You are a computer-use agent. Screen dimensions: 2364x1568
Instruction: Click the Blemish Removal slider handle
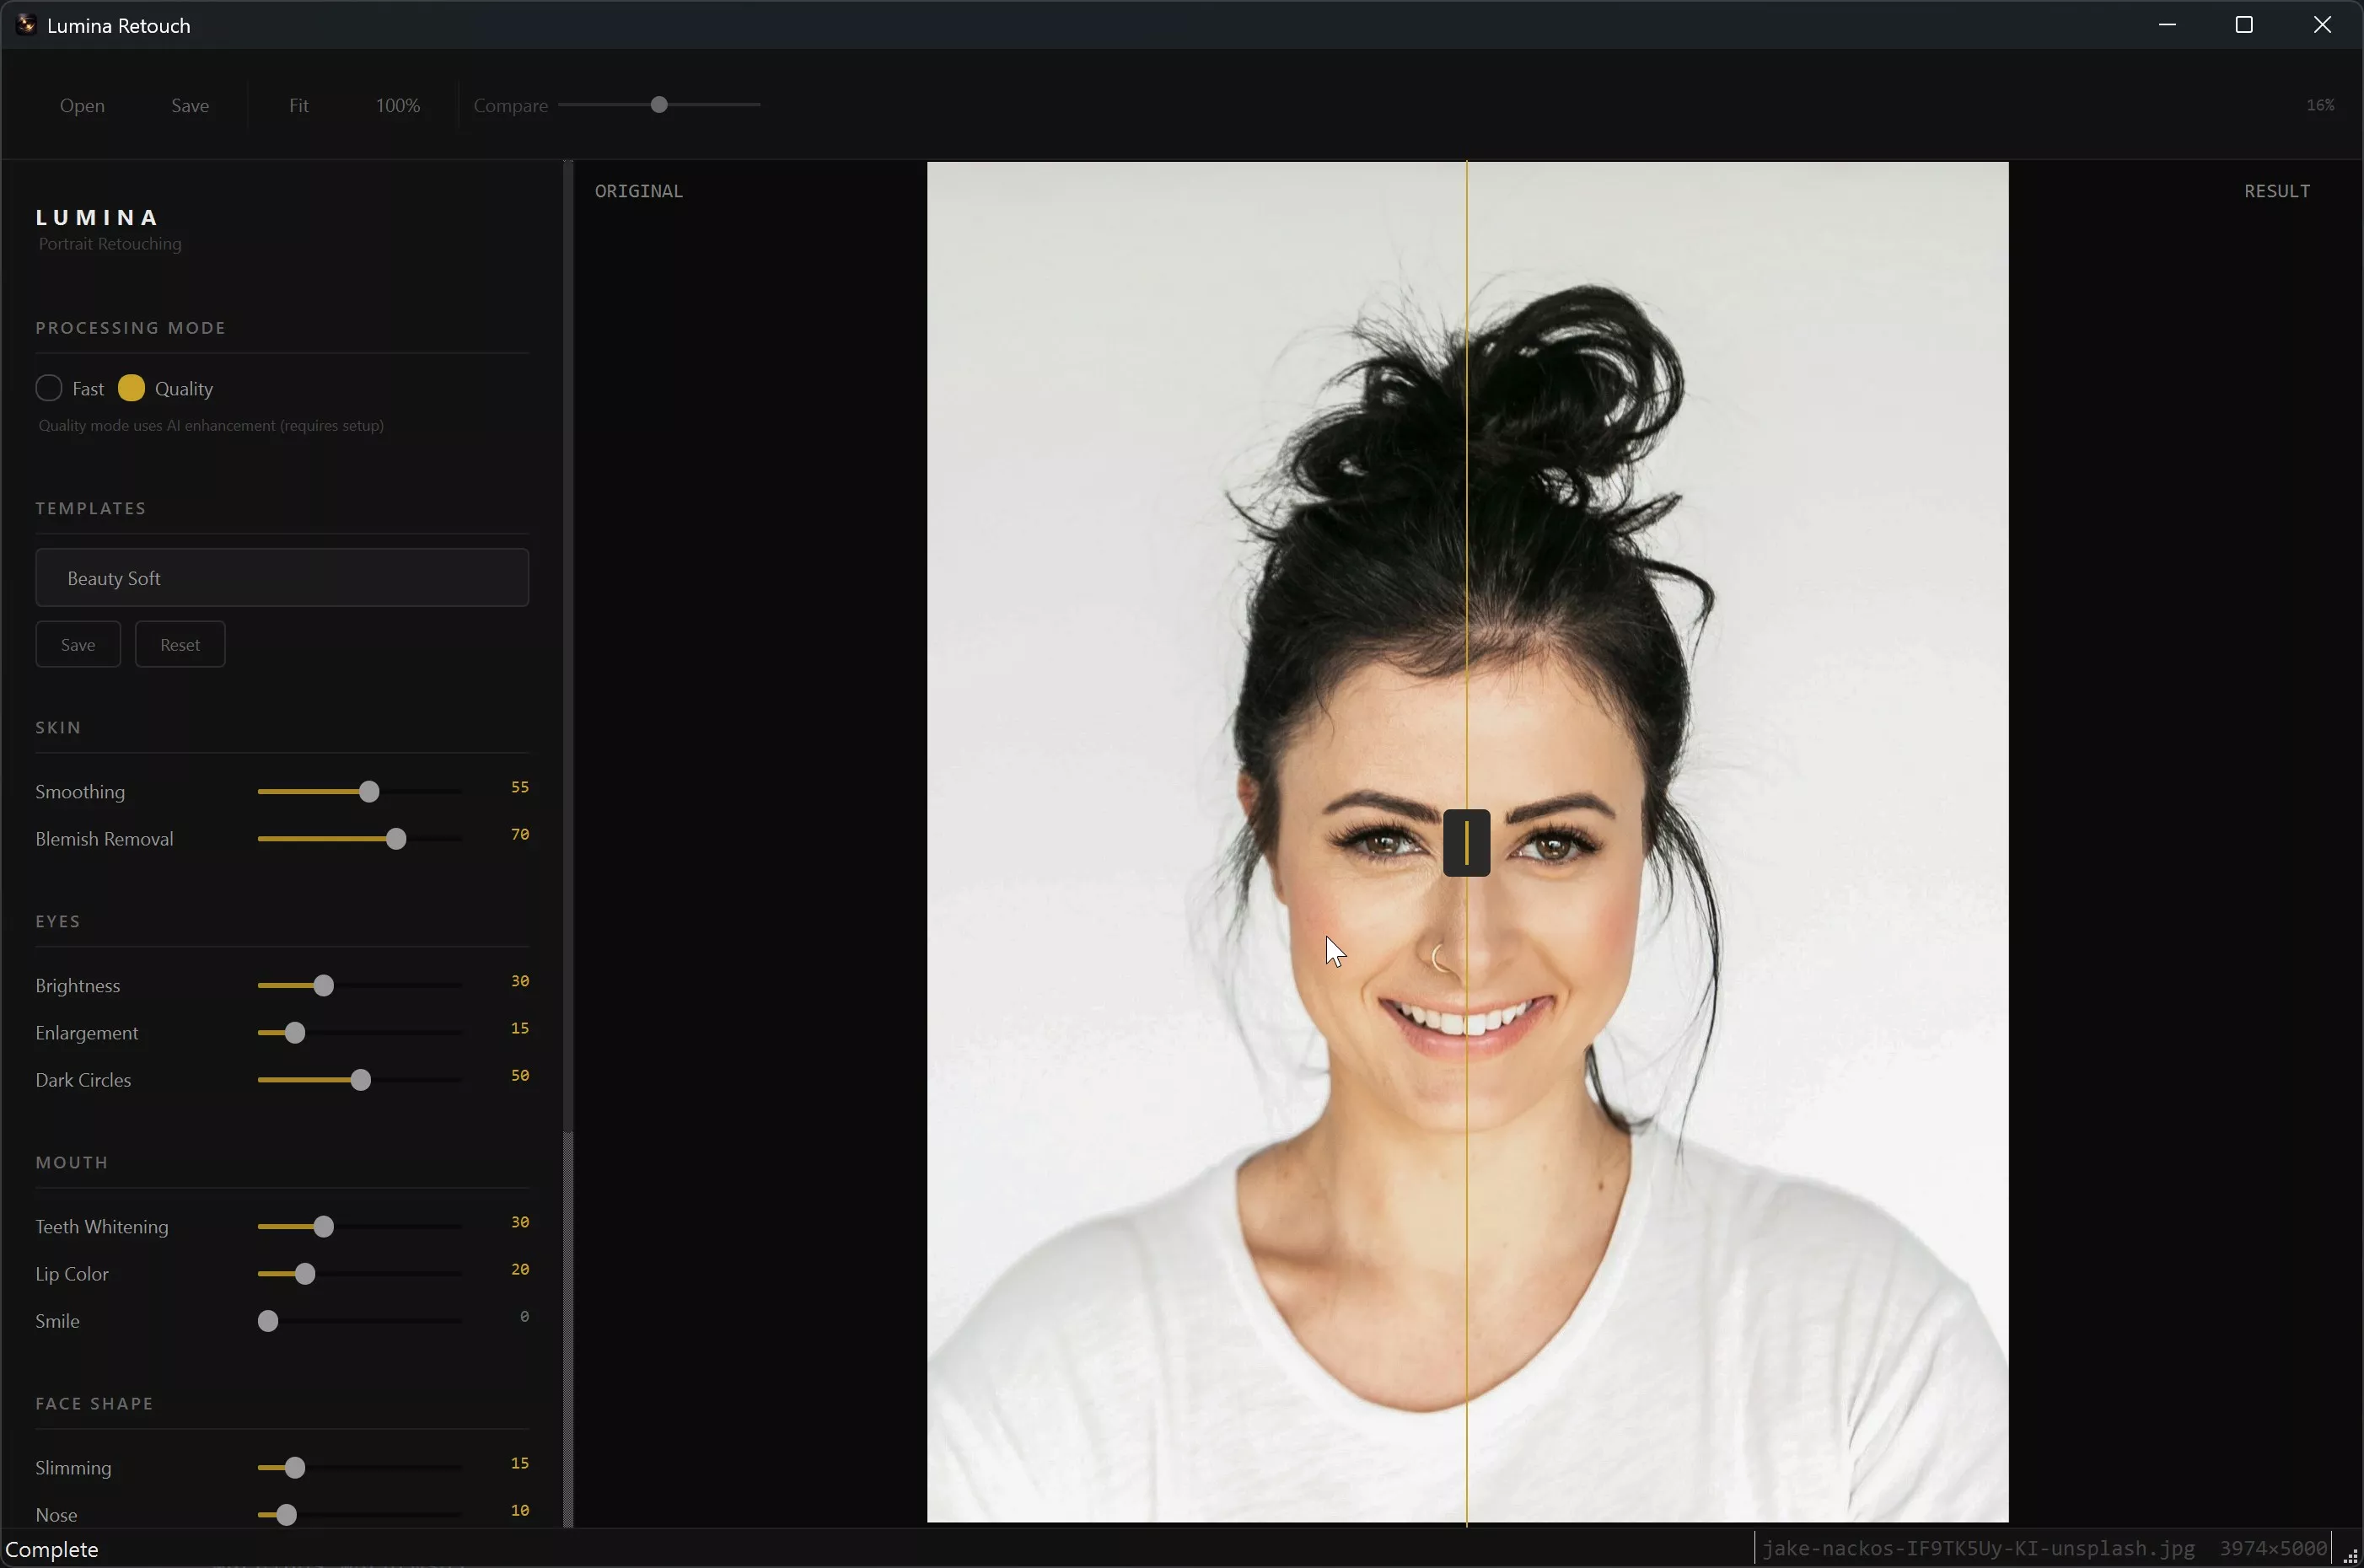(396, 838)
